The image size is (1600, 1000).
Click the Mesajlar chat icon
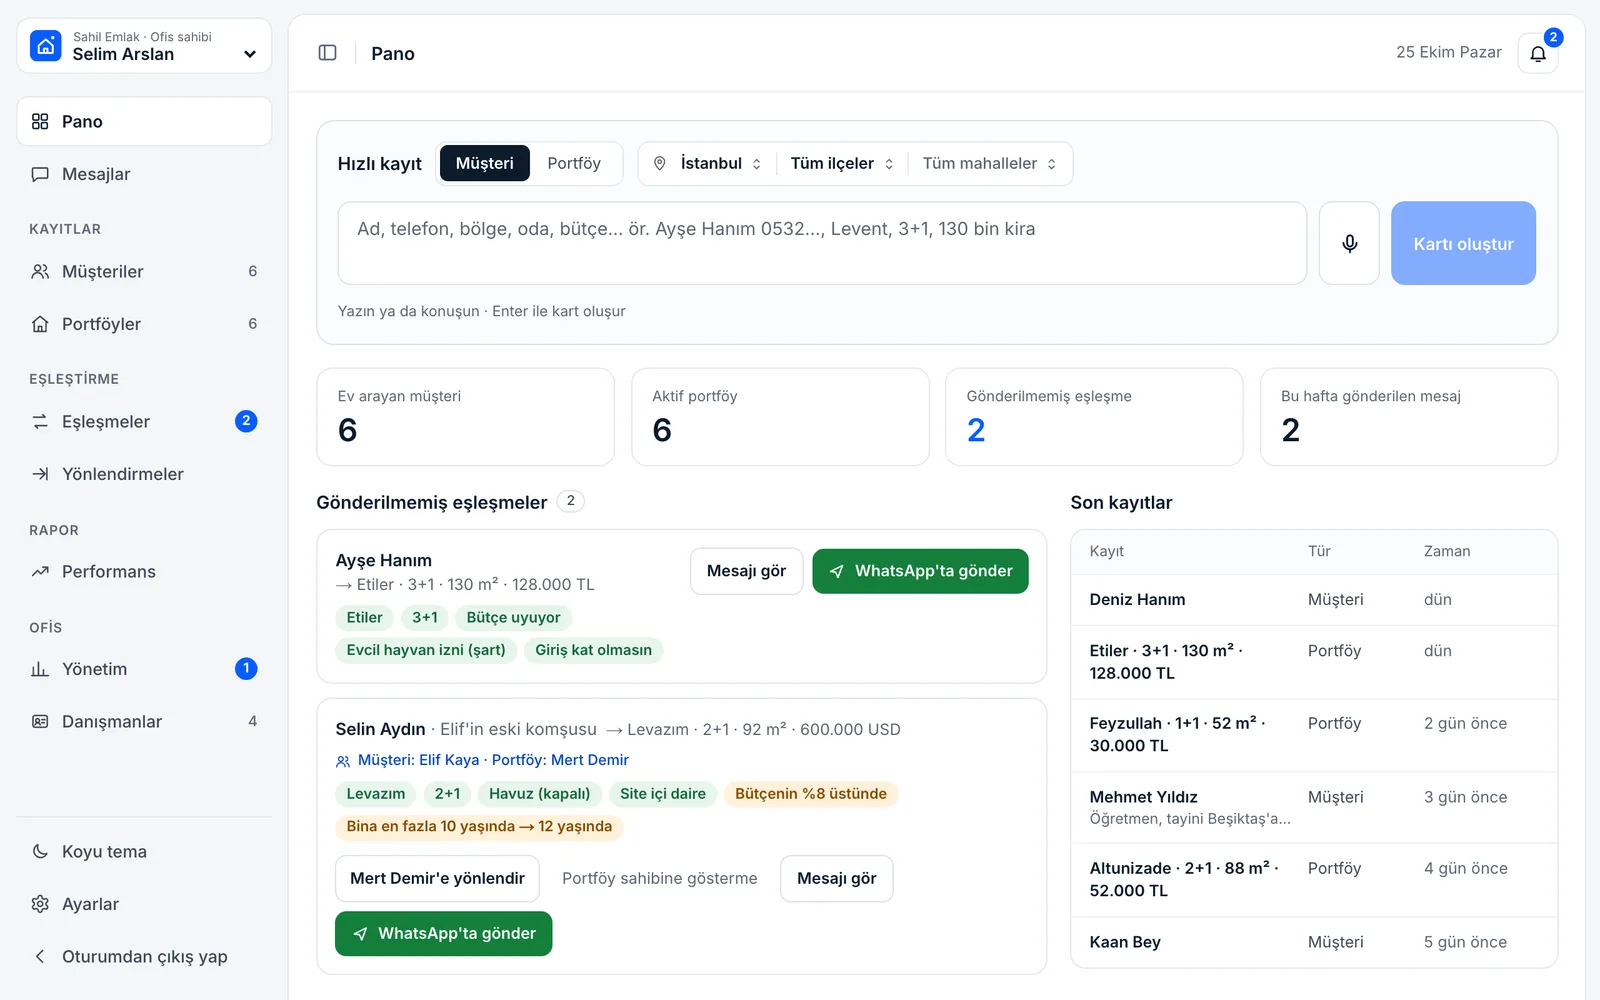click(40, 174)
